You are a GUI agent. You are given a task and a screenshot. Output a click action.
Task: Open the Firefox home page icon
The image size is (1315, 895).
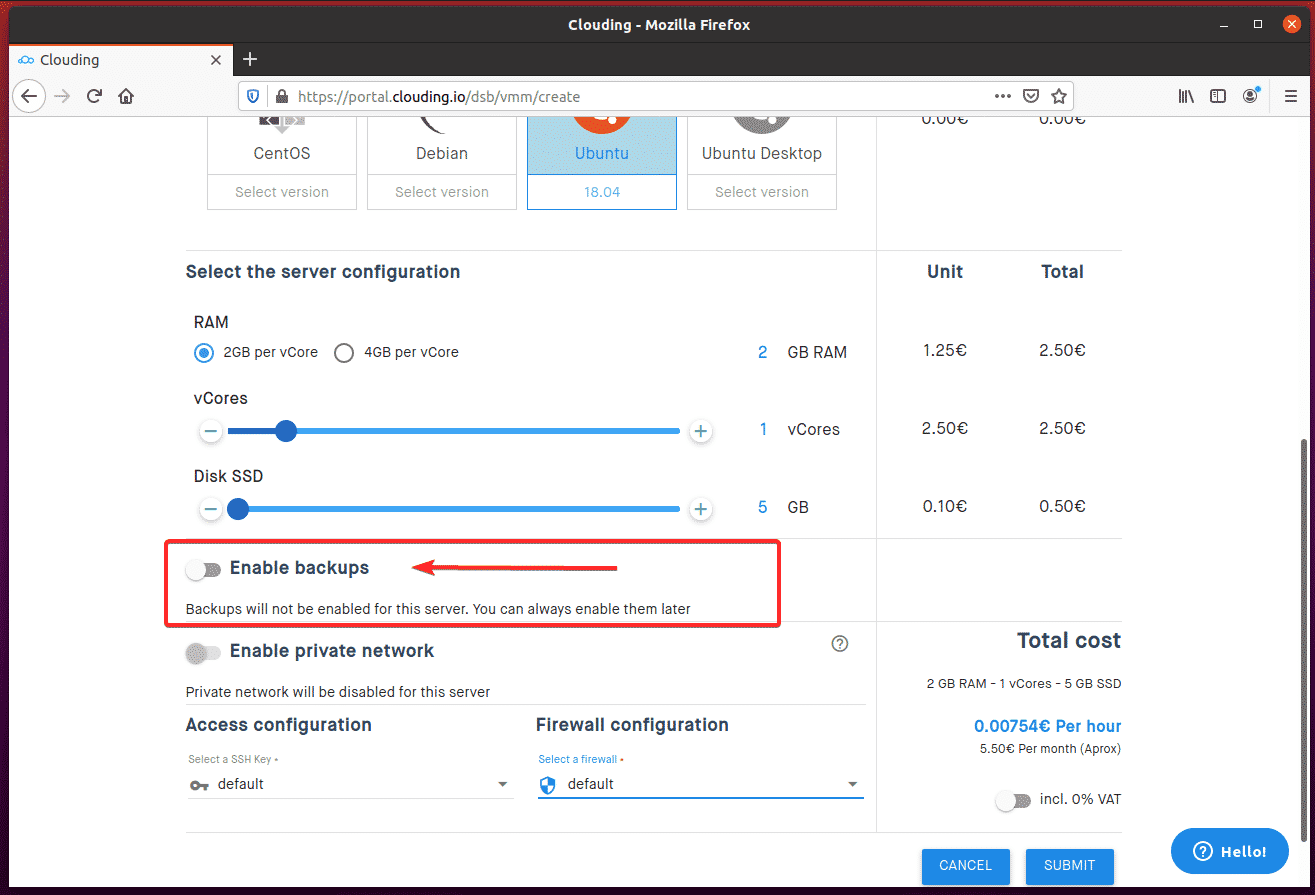tap(126, 97)
